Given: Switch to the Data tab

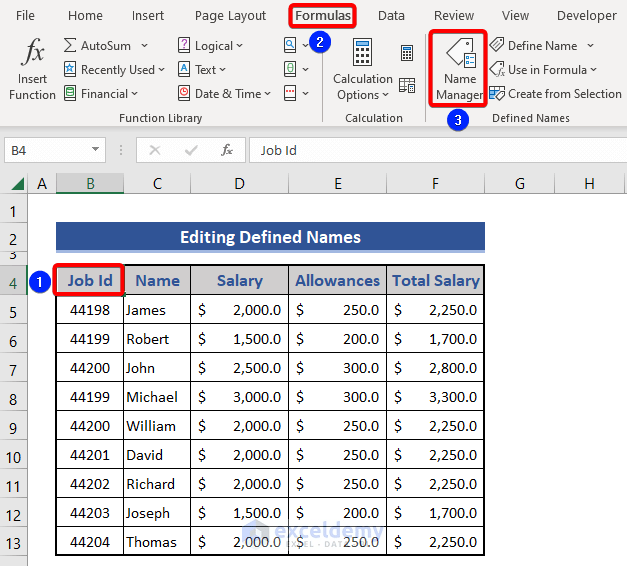Looking at the screenshot, I should (x=391, y=16).
